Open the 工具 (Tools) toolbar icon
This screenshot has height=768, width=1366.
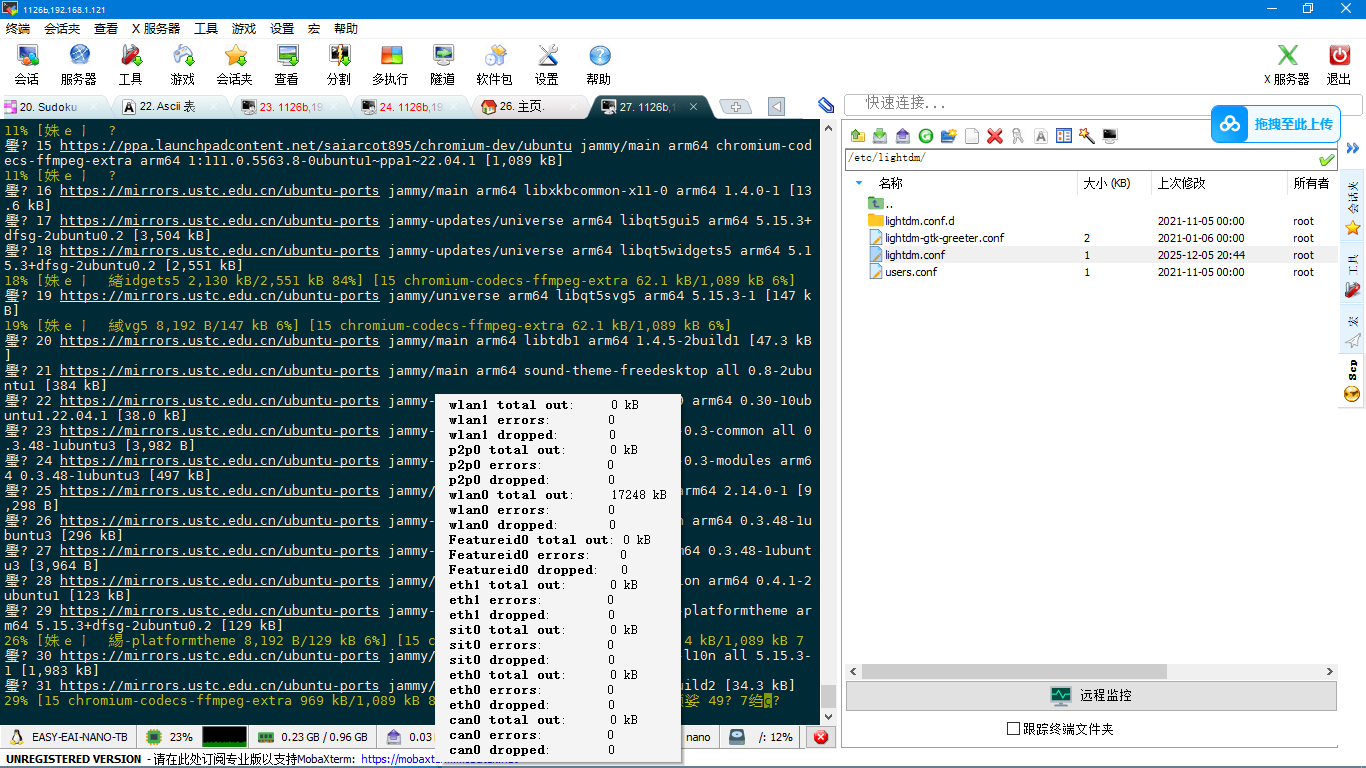point(131,65)
